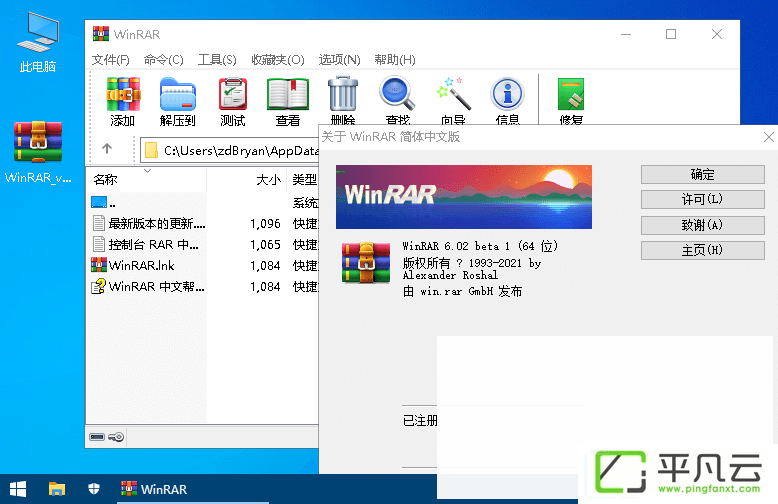Click the WinRAR sunset banner image
The image size is (778, 504).
point(464,197)
